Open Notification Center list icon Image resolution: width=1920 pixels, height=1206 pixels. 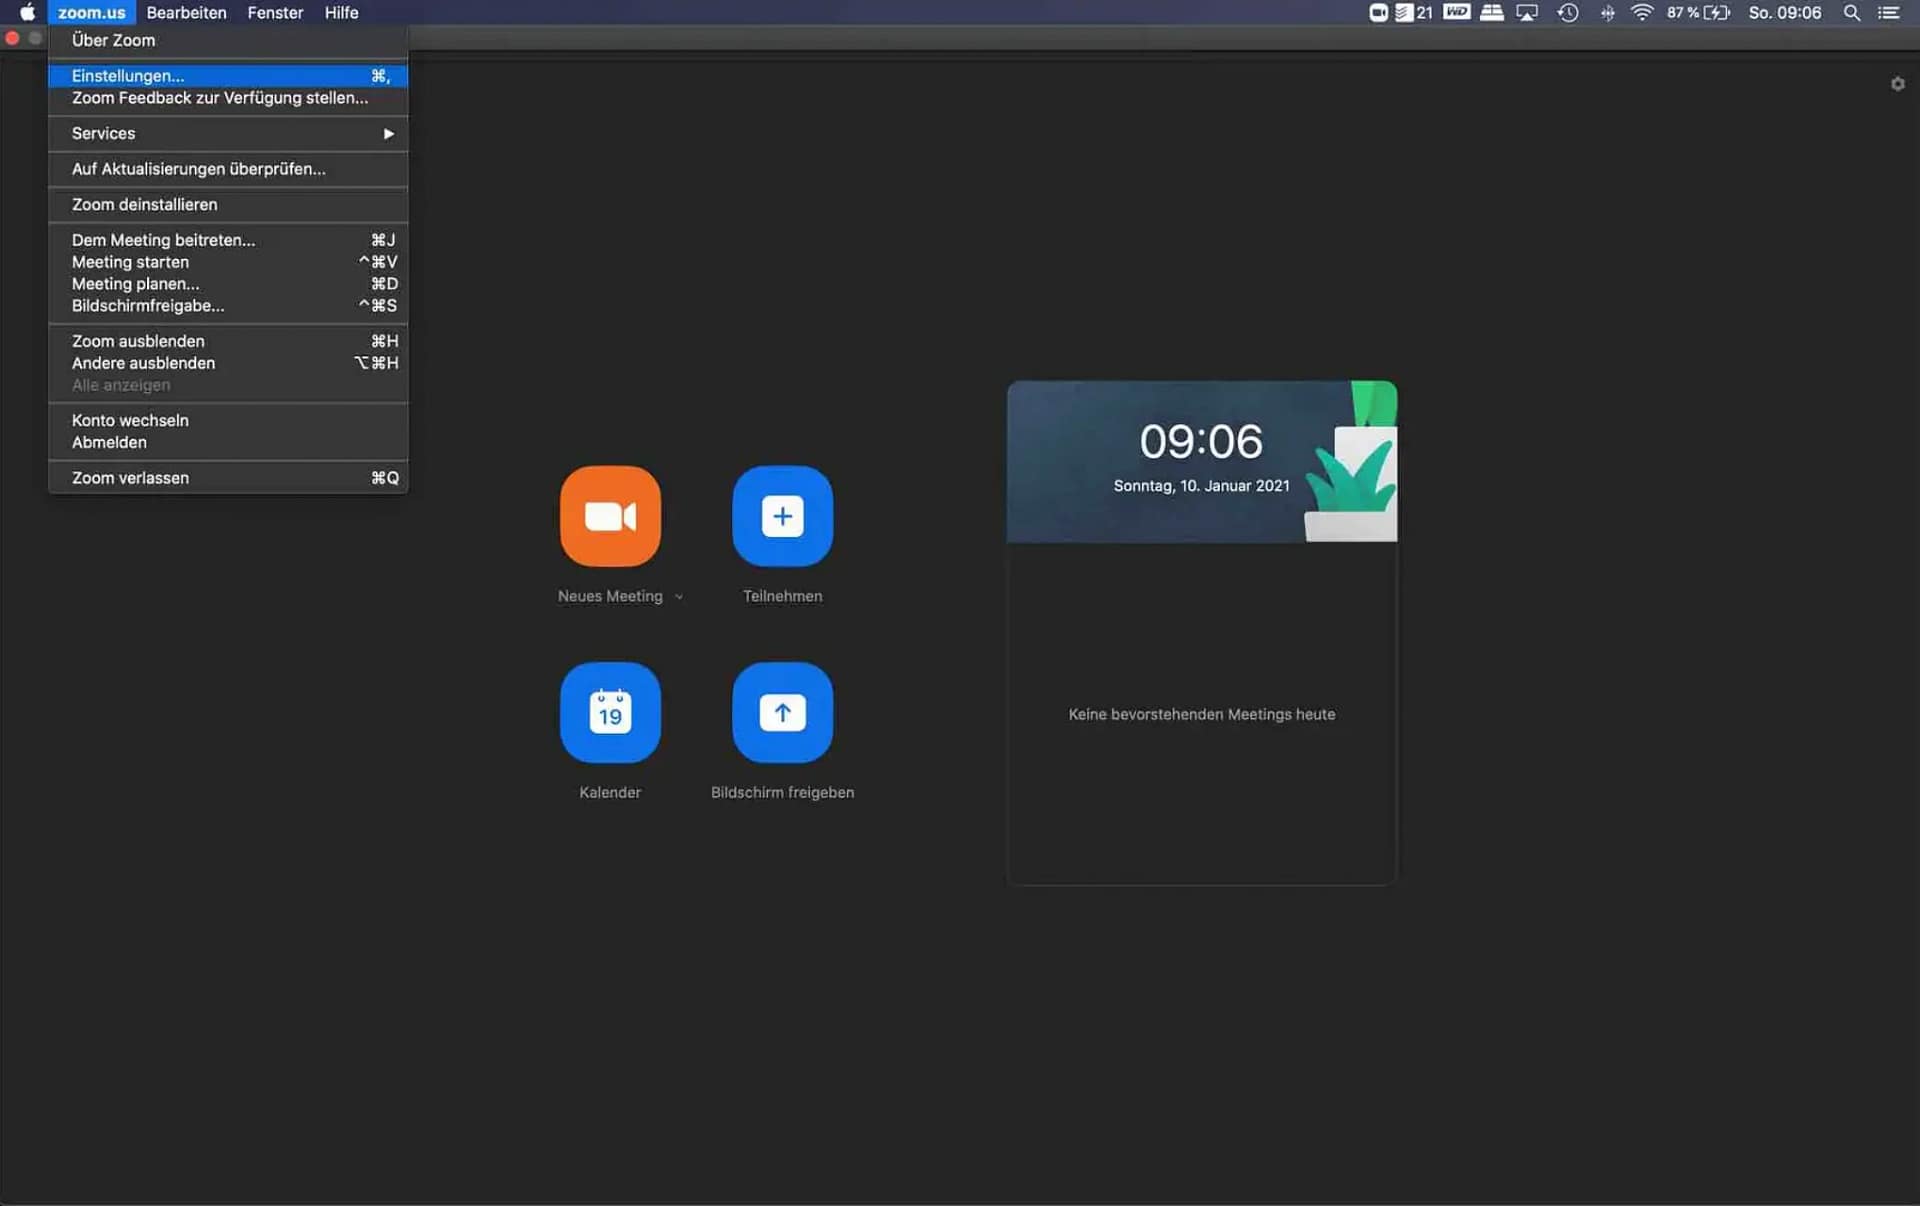(x=1888, y=12)
